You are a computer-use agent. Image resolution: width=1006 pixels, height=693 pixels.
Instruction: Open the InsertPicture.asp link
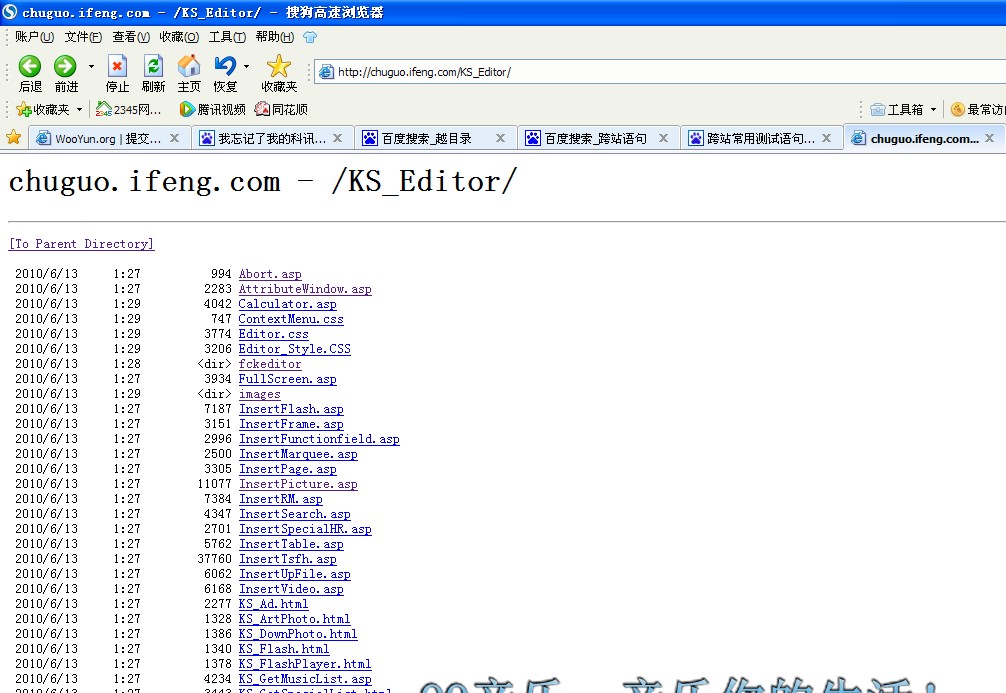tap(298, 484)
